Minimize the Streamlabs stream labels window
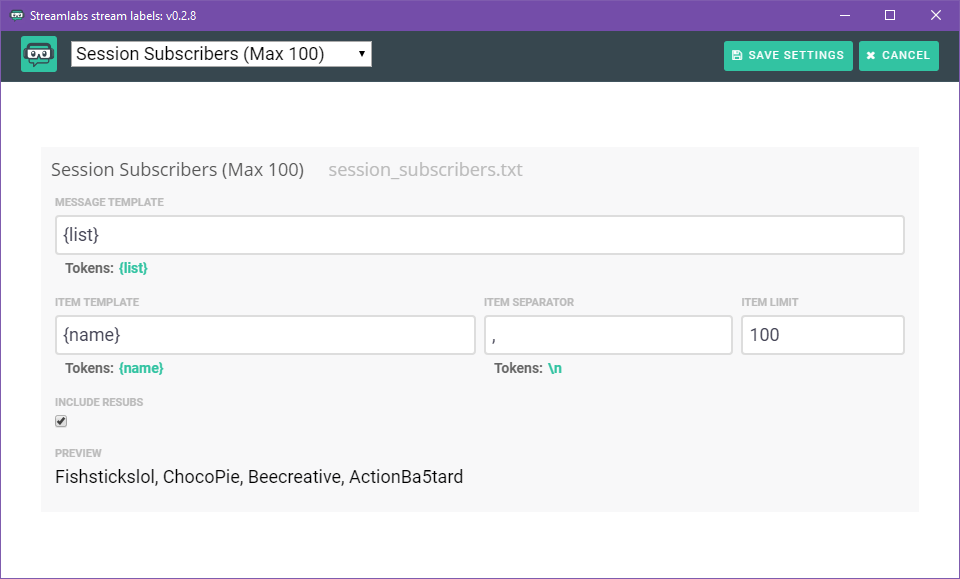 845,15
